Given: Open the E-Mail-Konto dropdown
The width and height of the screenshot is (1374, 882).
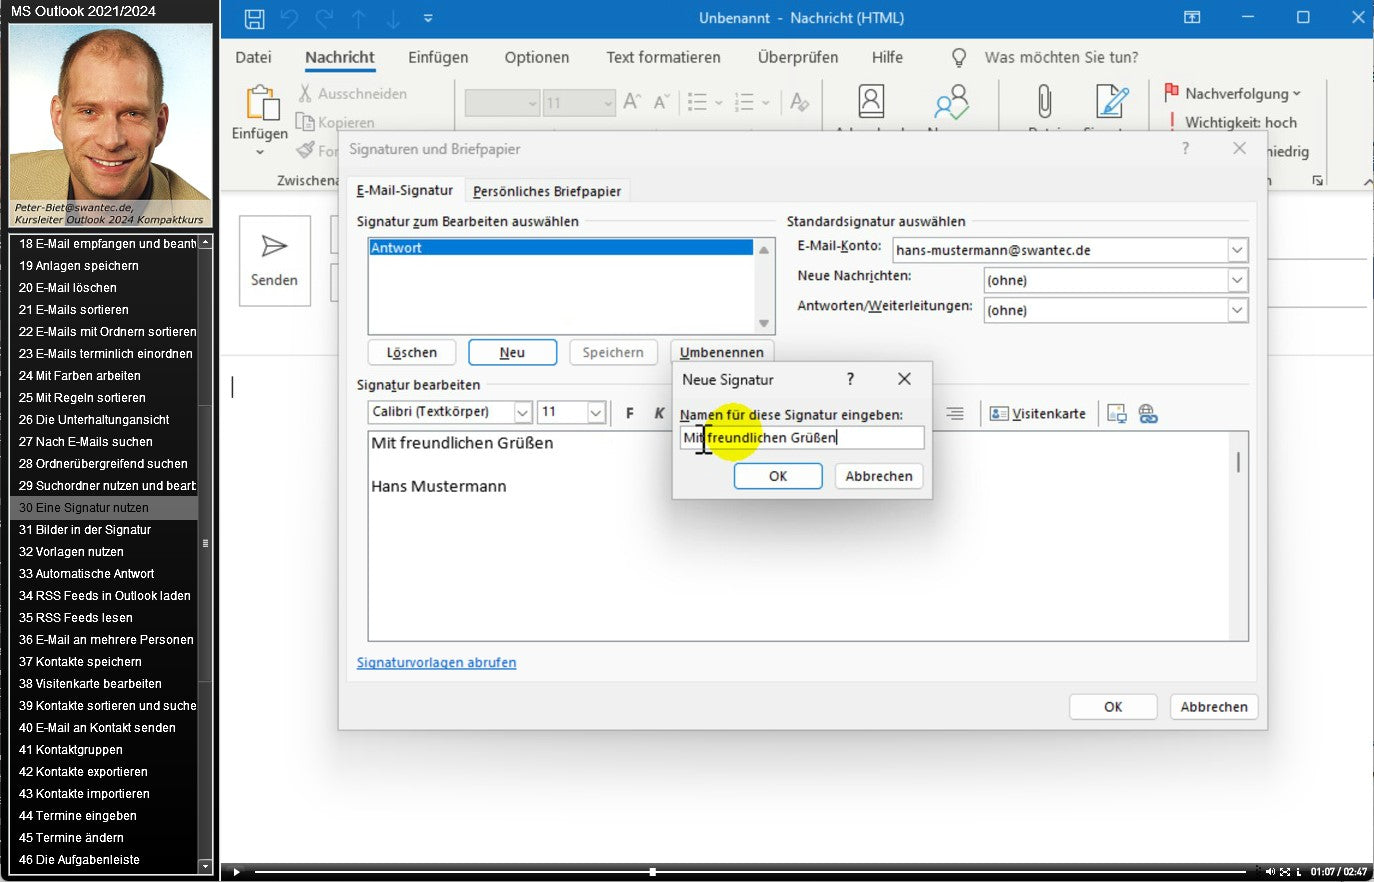Looking at the screenshot, I should click(1237, 250).
